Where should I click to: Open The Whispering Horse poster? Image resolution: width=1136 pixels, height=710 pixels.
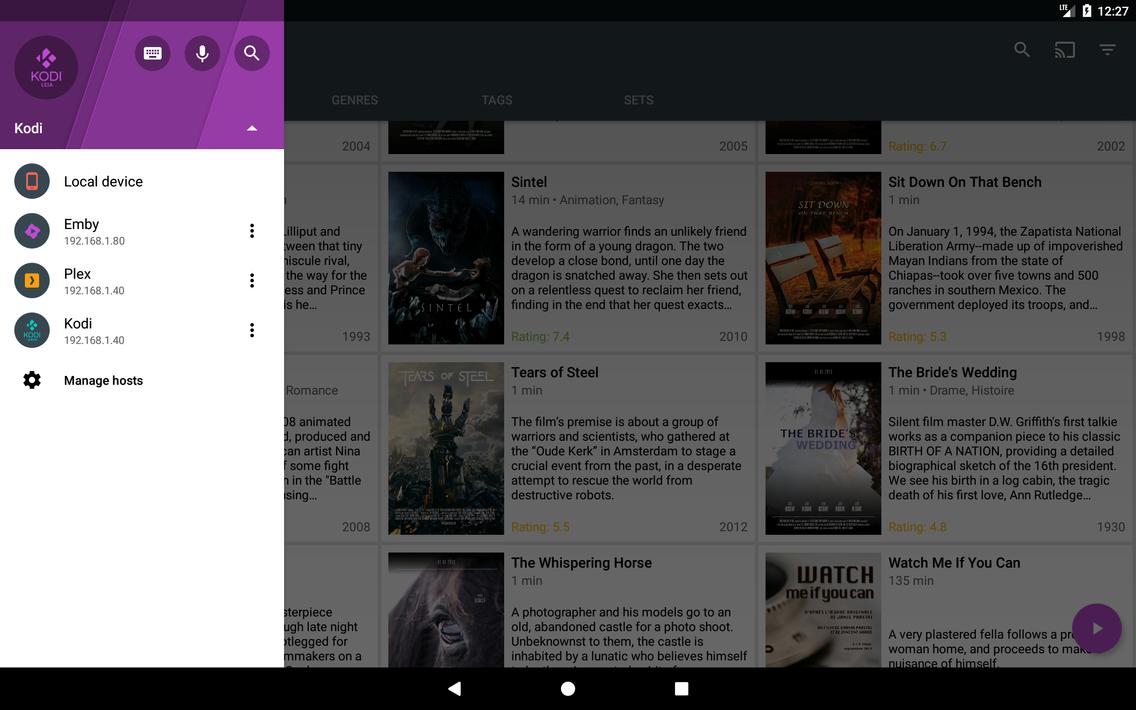(x=446, y=610)
